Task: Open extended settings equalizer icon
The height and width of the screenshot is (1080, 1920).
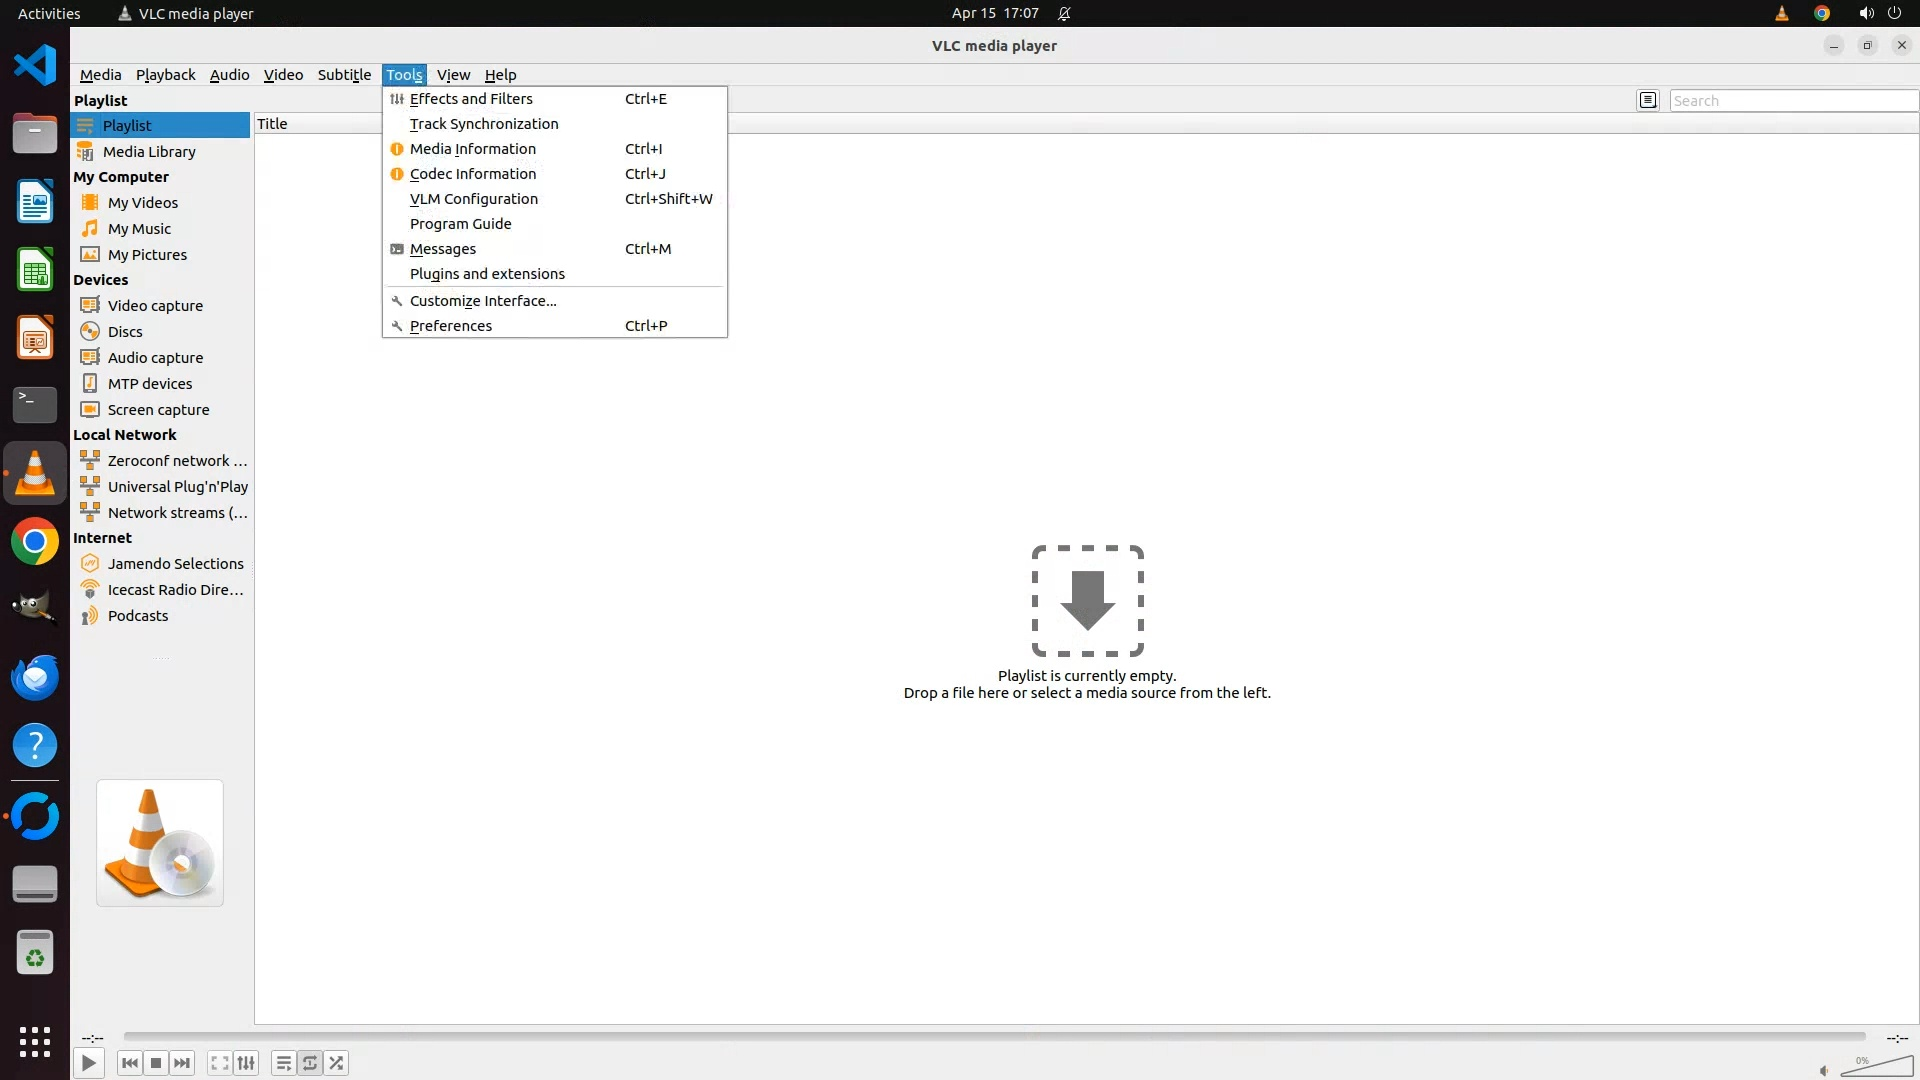Action: 246,1063
